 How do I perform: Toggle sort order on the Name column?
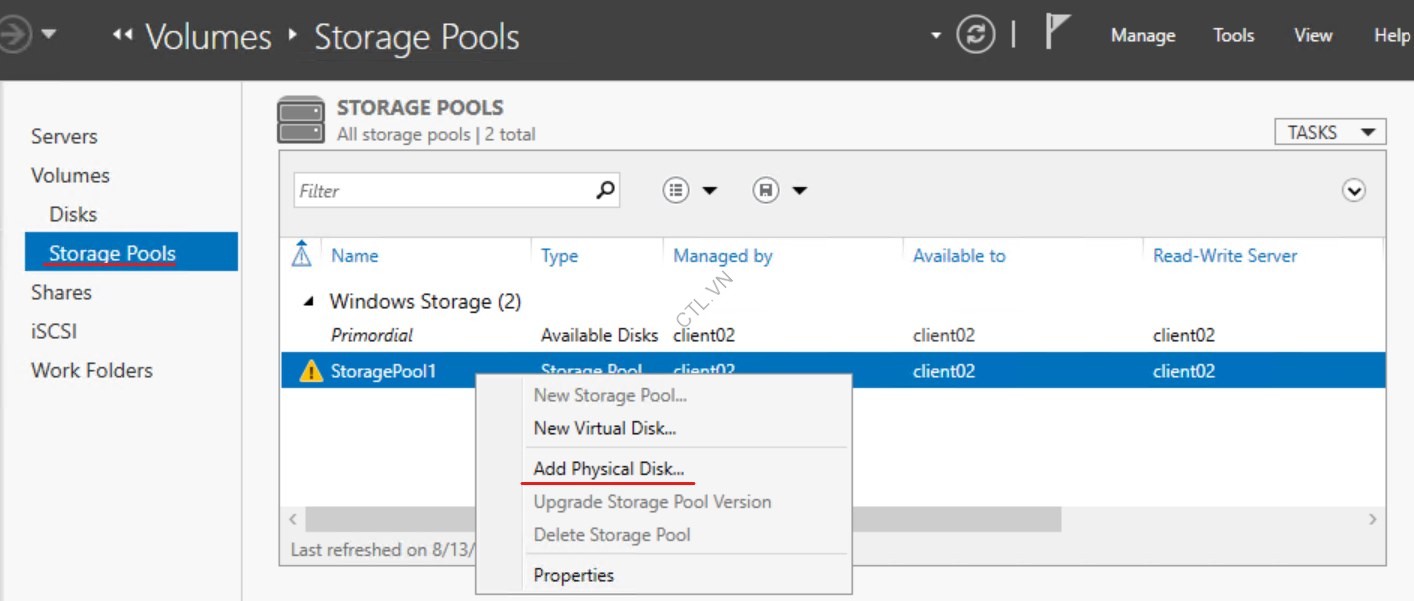[354, 256]
